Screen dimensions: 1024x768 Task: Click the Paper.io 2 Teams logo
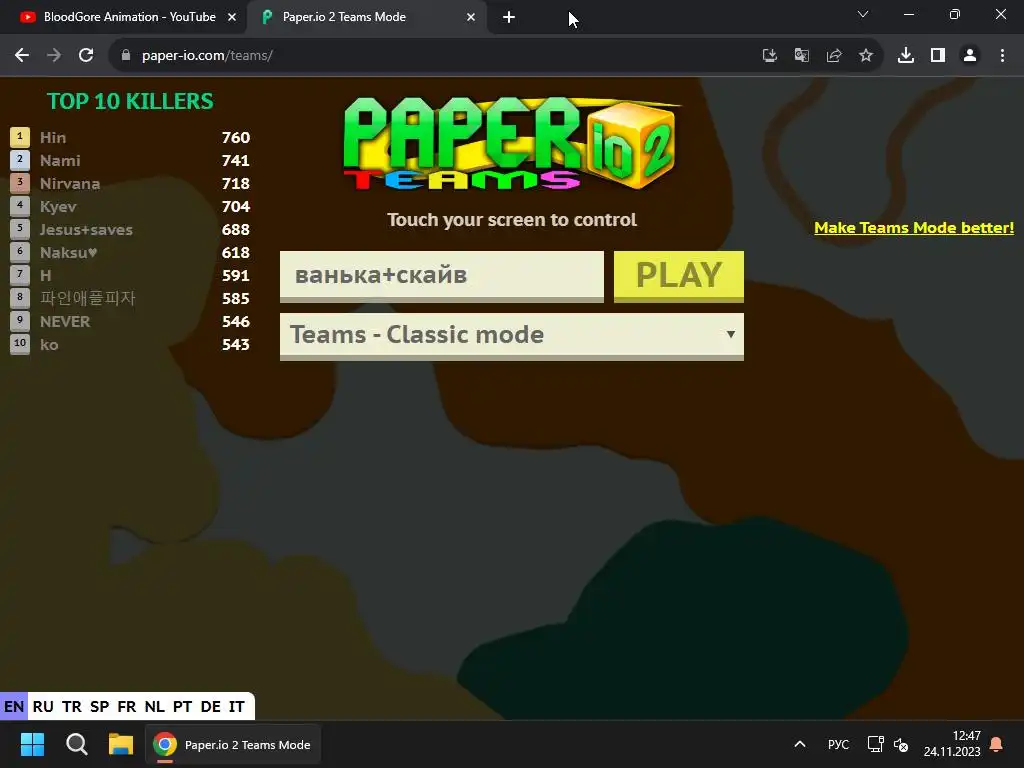tap(511, 144)
